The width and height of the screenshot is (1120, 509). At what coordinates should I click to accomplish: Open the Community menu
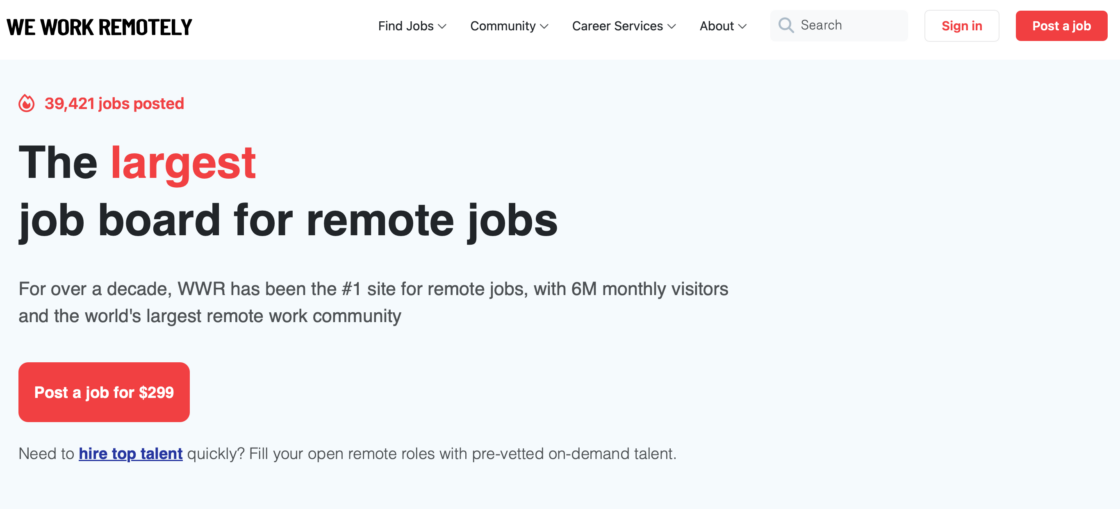(x=509, y=26)
